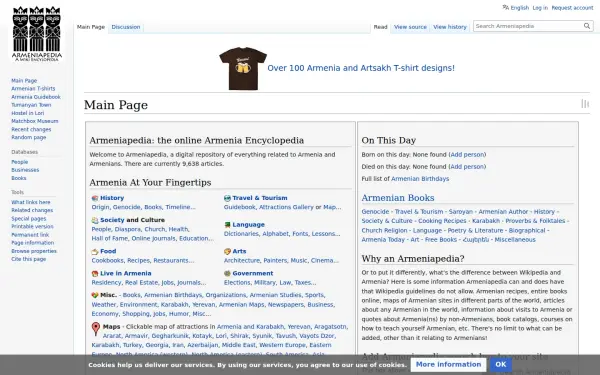Click Printable version link

pyautogui.click(x=33, y=227)
